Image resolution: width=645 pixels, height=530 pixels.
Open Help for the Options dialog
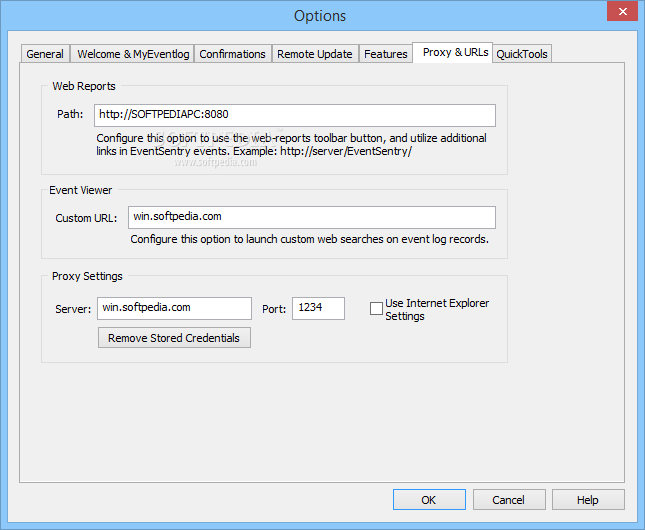point(588,500)
